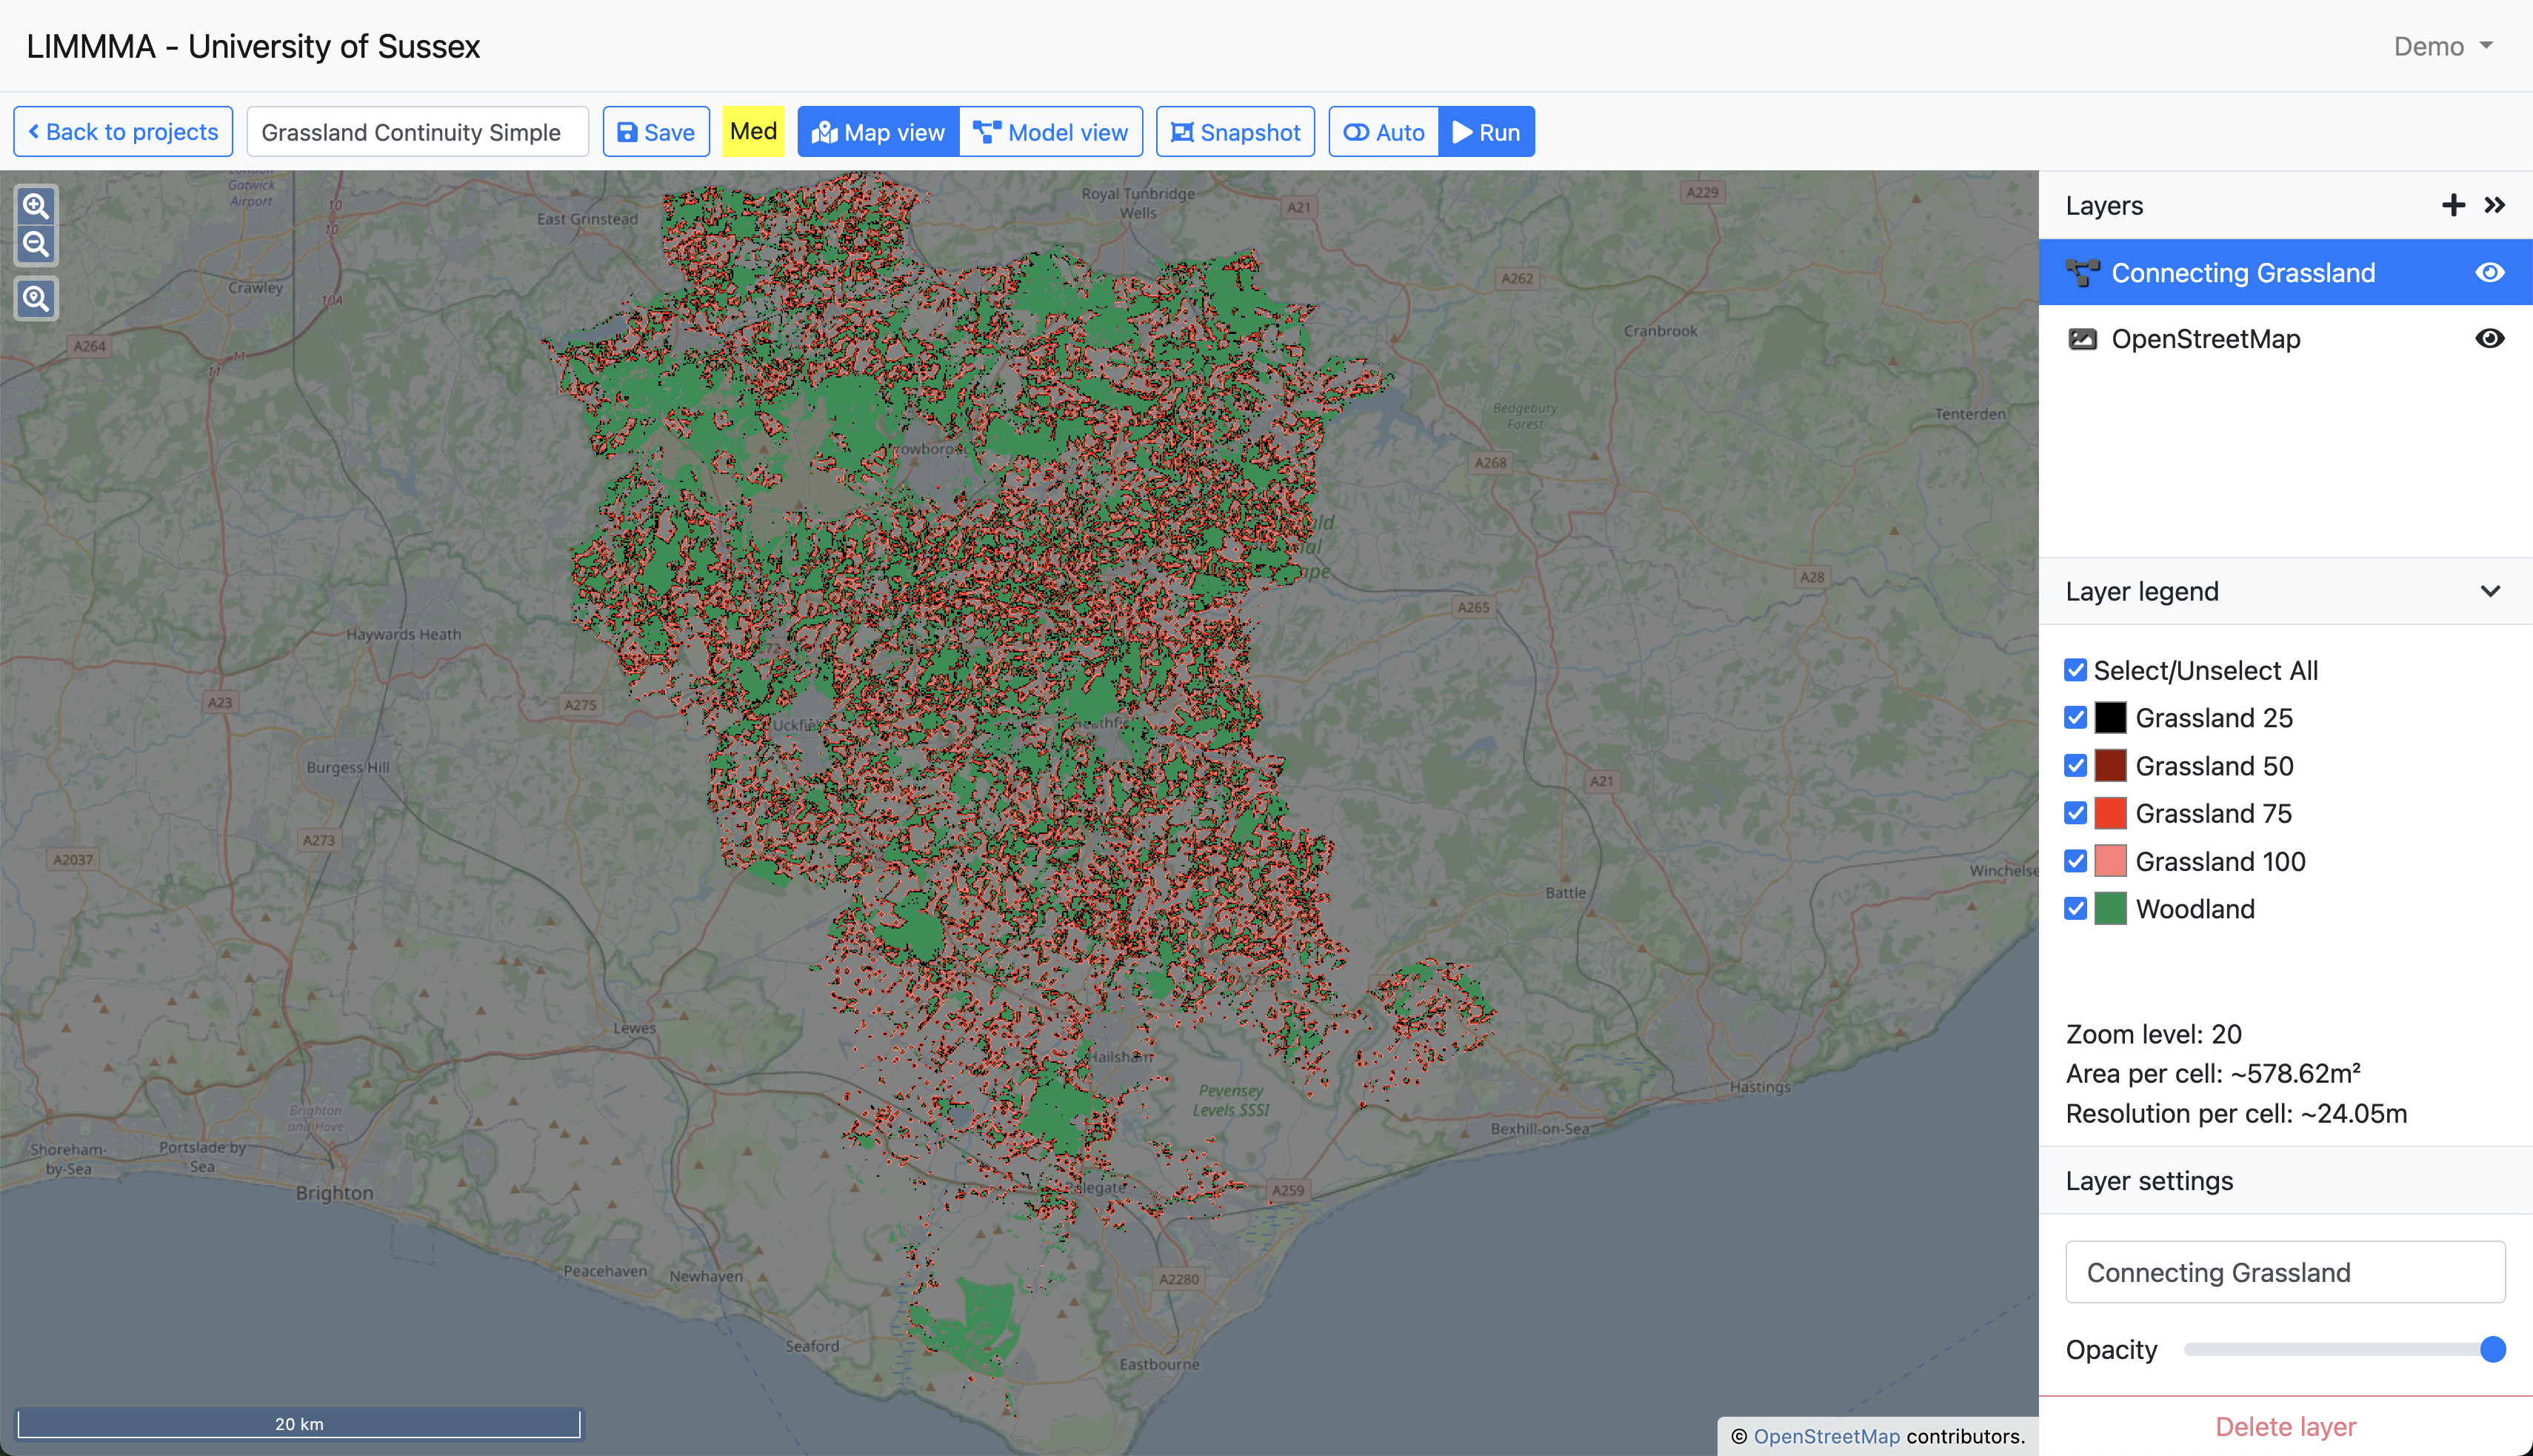
Task: Open the Demo user dropdown
Action: (x=2442, y=47)
